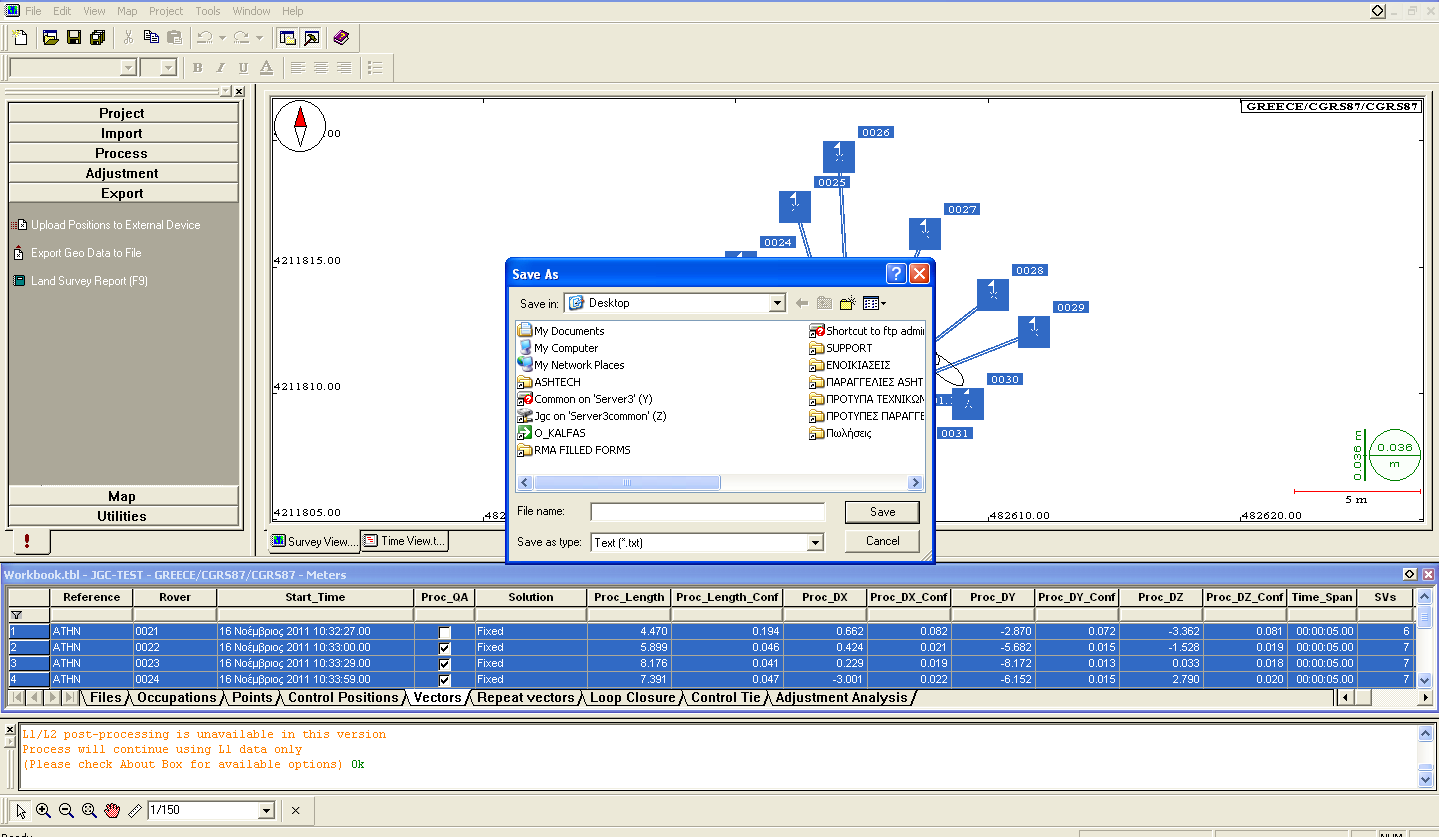Open the 1/150 map scale dropdown

tap(266, 810)
